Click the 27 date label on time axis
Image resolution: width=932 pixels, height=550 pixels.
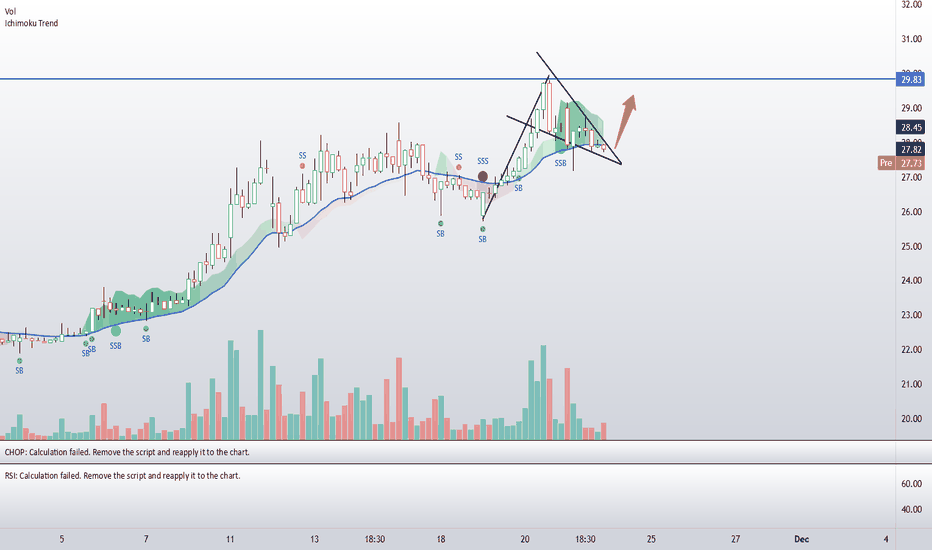736,539
